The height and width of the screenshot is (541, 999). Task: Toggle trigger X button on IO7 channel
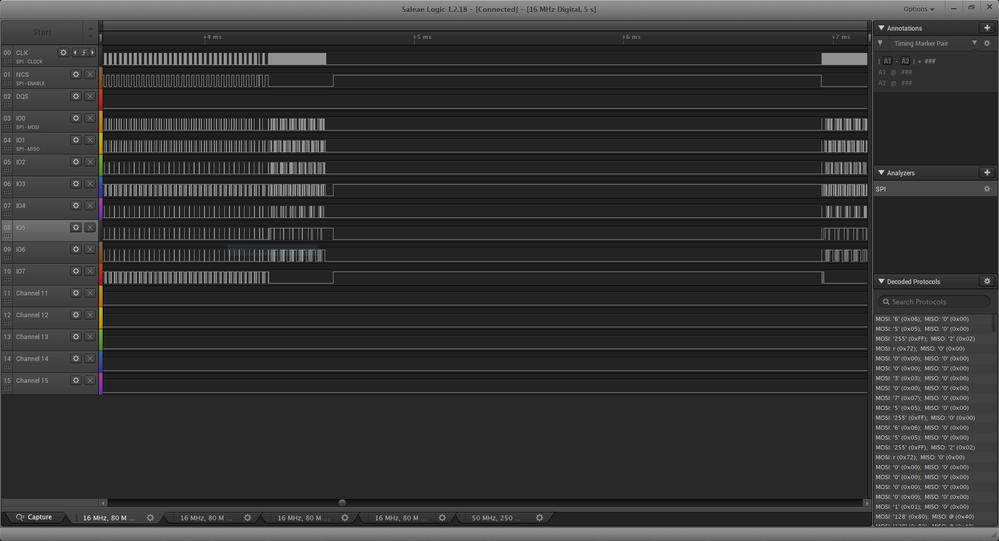[90, 271]
